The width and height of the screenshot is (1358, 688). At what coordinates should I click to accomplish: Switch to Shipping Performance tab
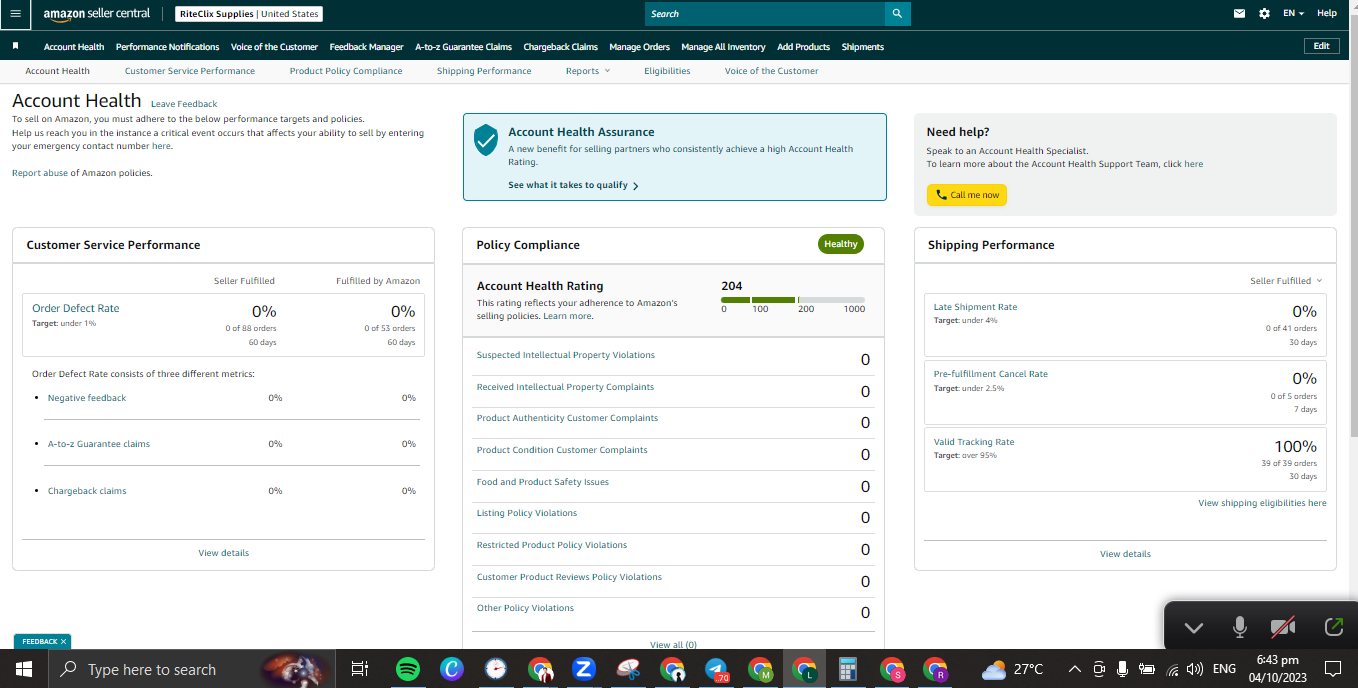click(x=484, y=71)
